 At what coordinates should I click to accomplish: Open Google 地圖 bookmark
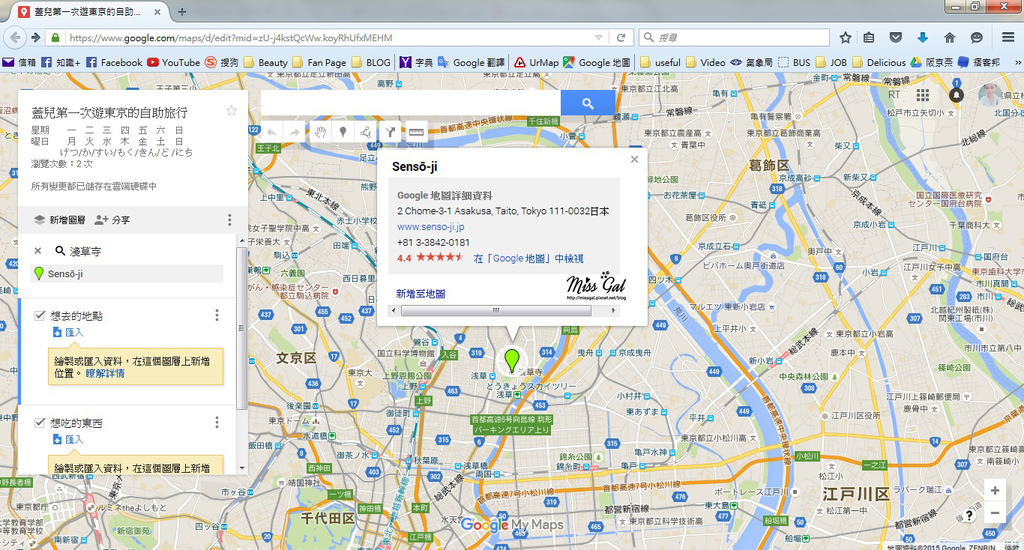tap(597, 63)
